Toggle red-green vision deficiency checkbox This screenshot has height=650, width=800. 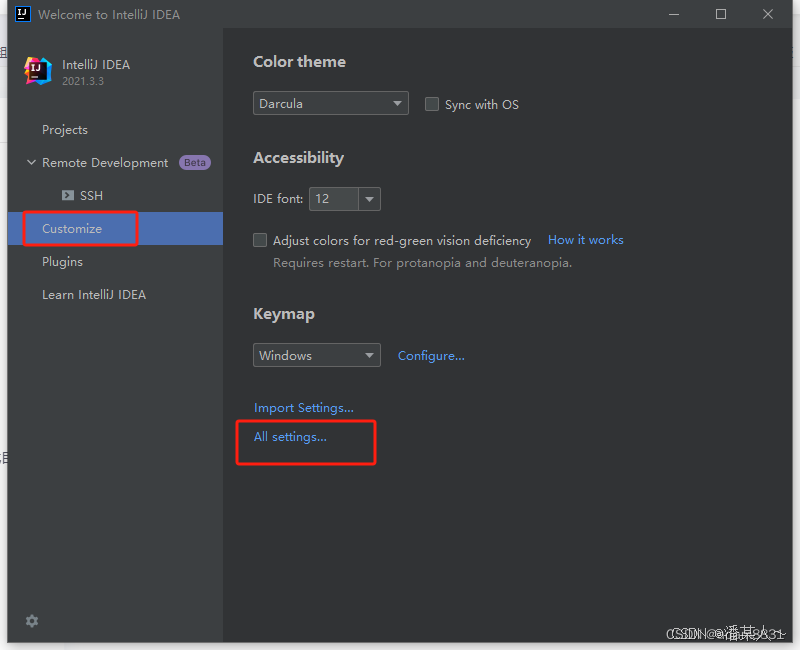(260, 240)
